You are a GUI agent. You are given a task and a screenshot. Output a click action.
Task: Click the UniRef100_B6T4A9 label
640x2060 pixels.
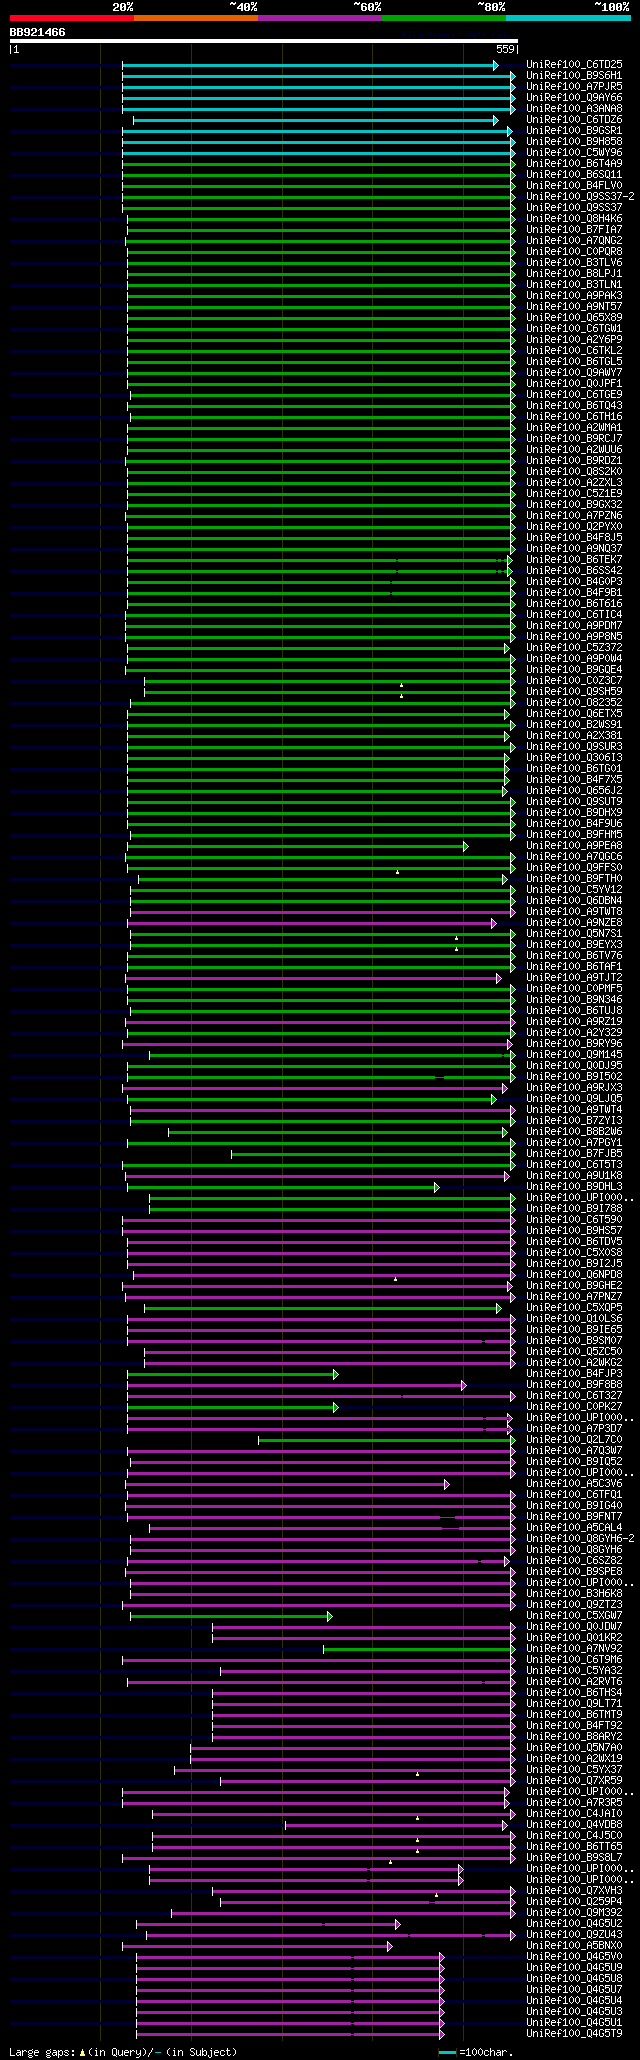[x=574, y=164]
